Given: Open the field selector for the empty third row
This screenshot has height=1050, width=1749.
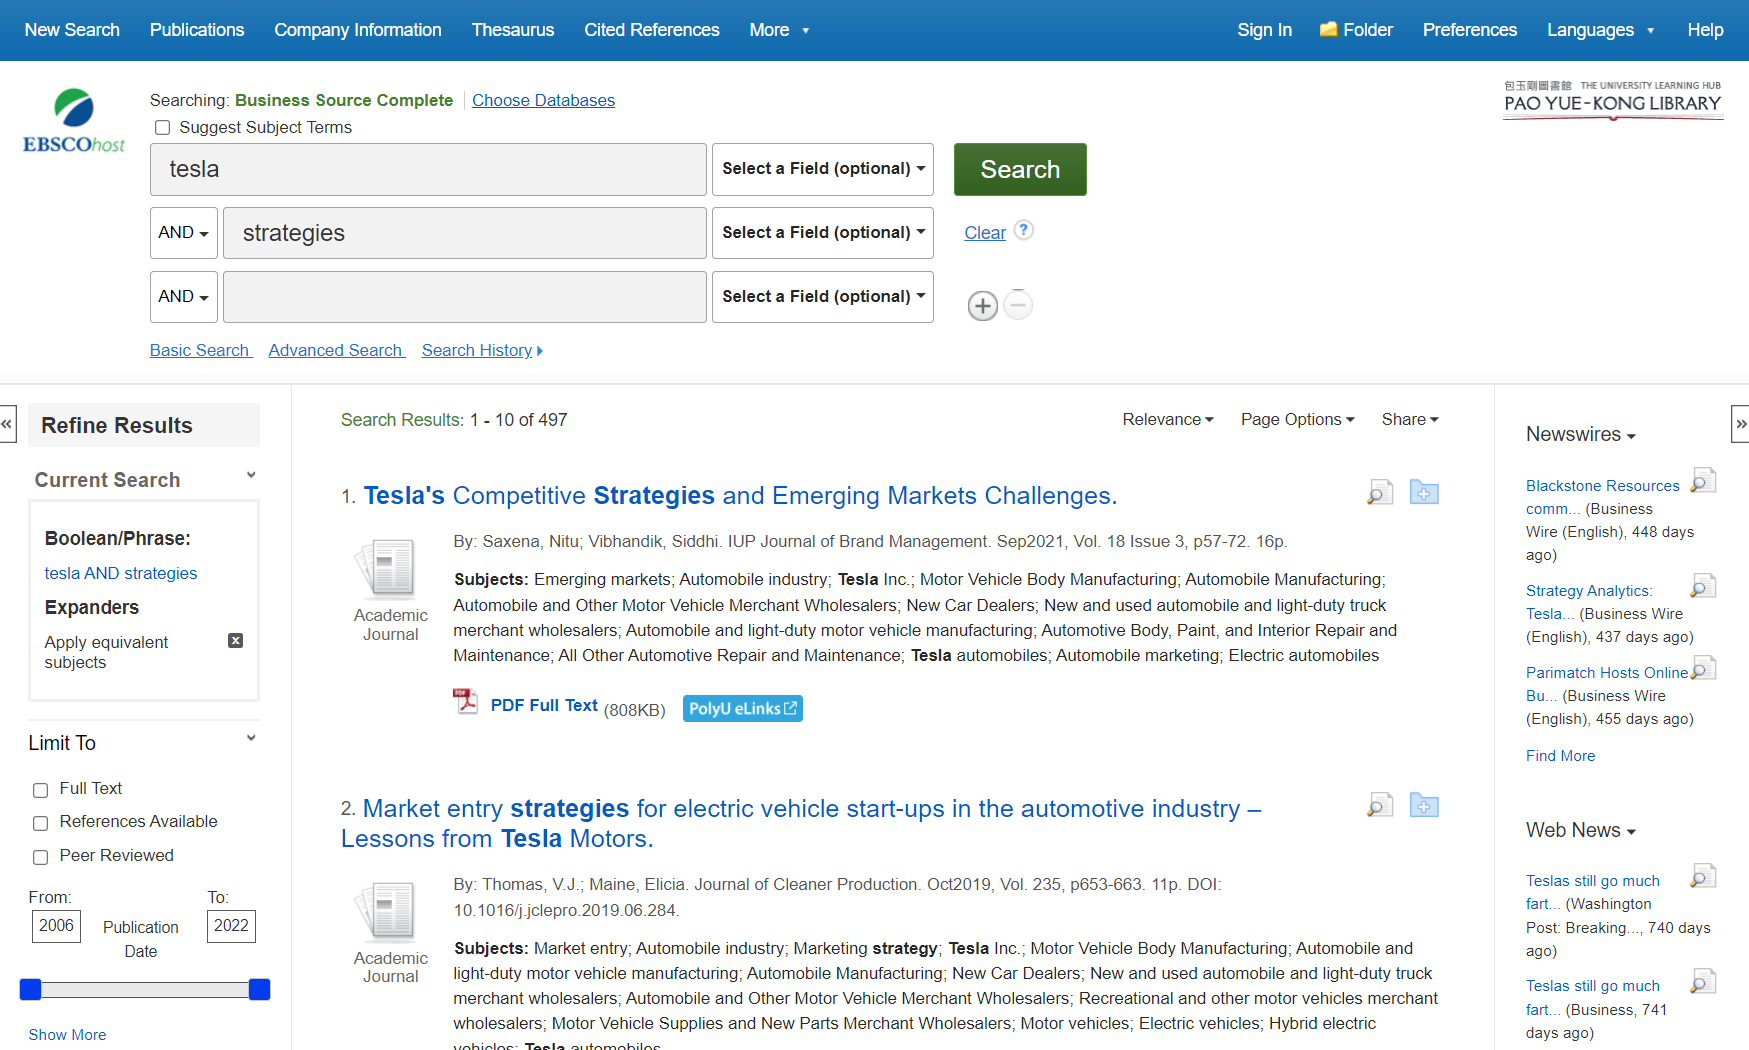Looking at the screenshot, I should pyautogui.click(x=823, y=297).
